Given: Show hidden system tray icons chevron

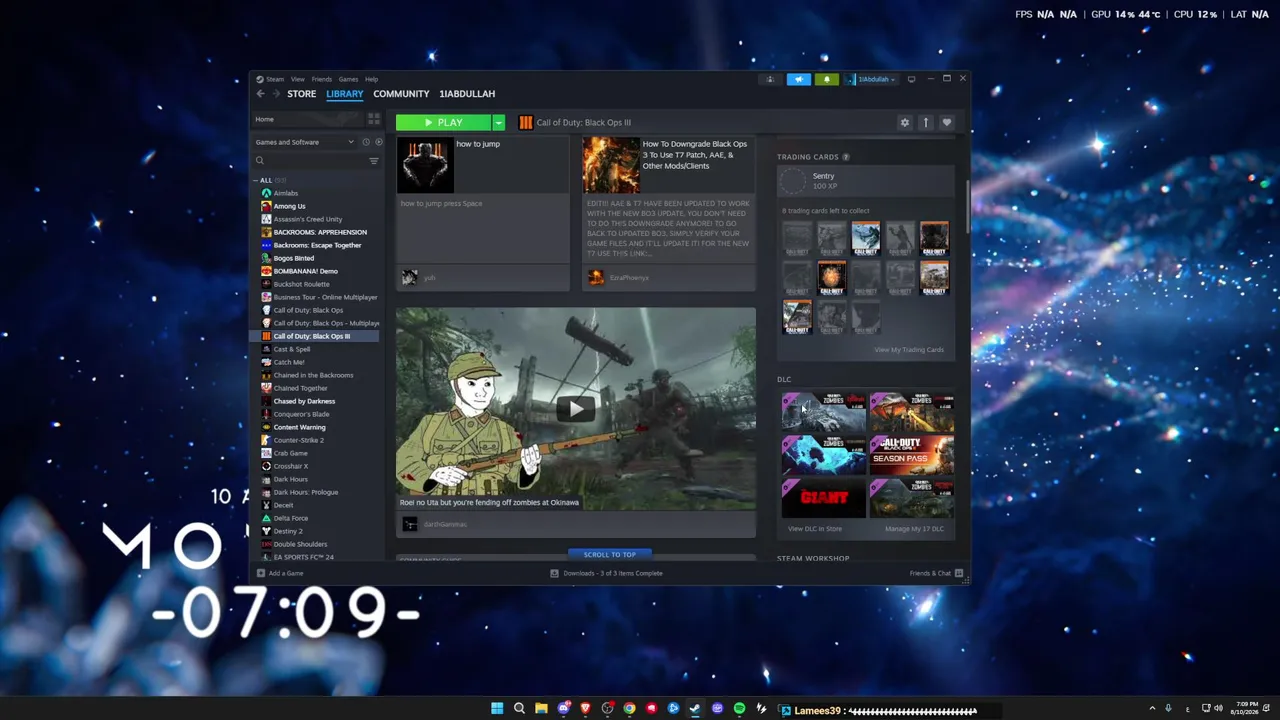Looking at the screenshot, I should (x=1152, y=709).
